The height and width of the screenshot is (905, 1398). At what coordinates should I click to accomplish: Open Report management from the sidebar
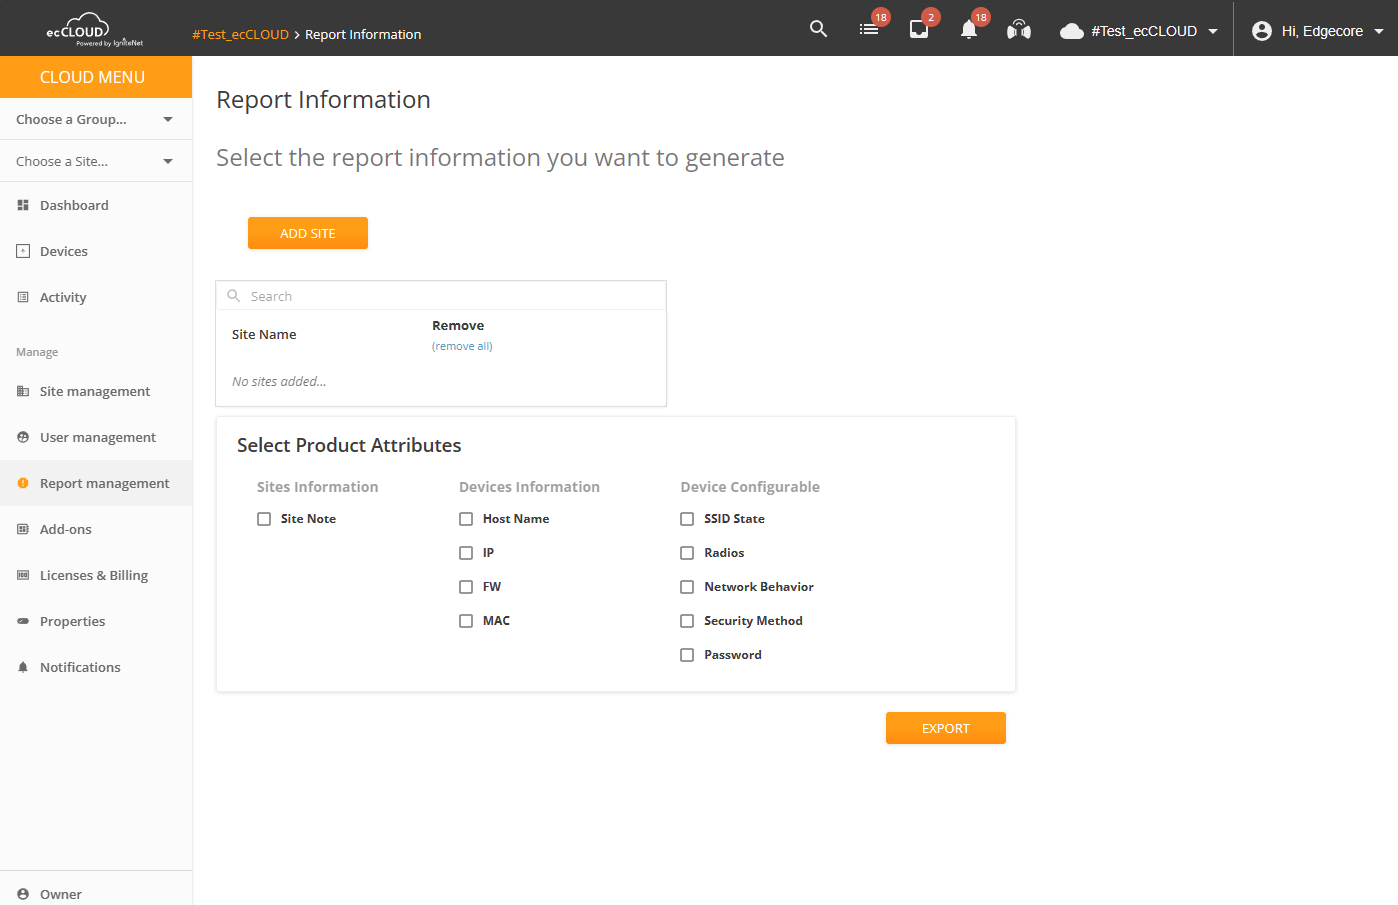click(104, 483)
